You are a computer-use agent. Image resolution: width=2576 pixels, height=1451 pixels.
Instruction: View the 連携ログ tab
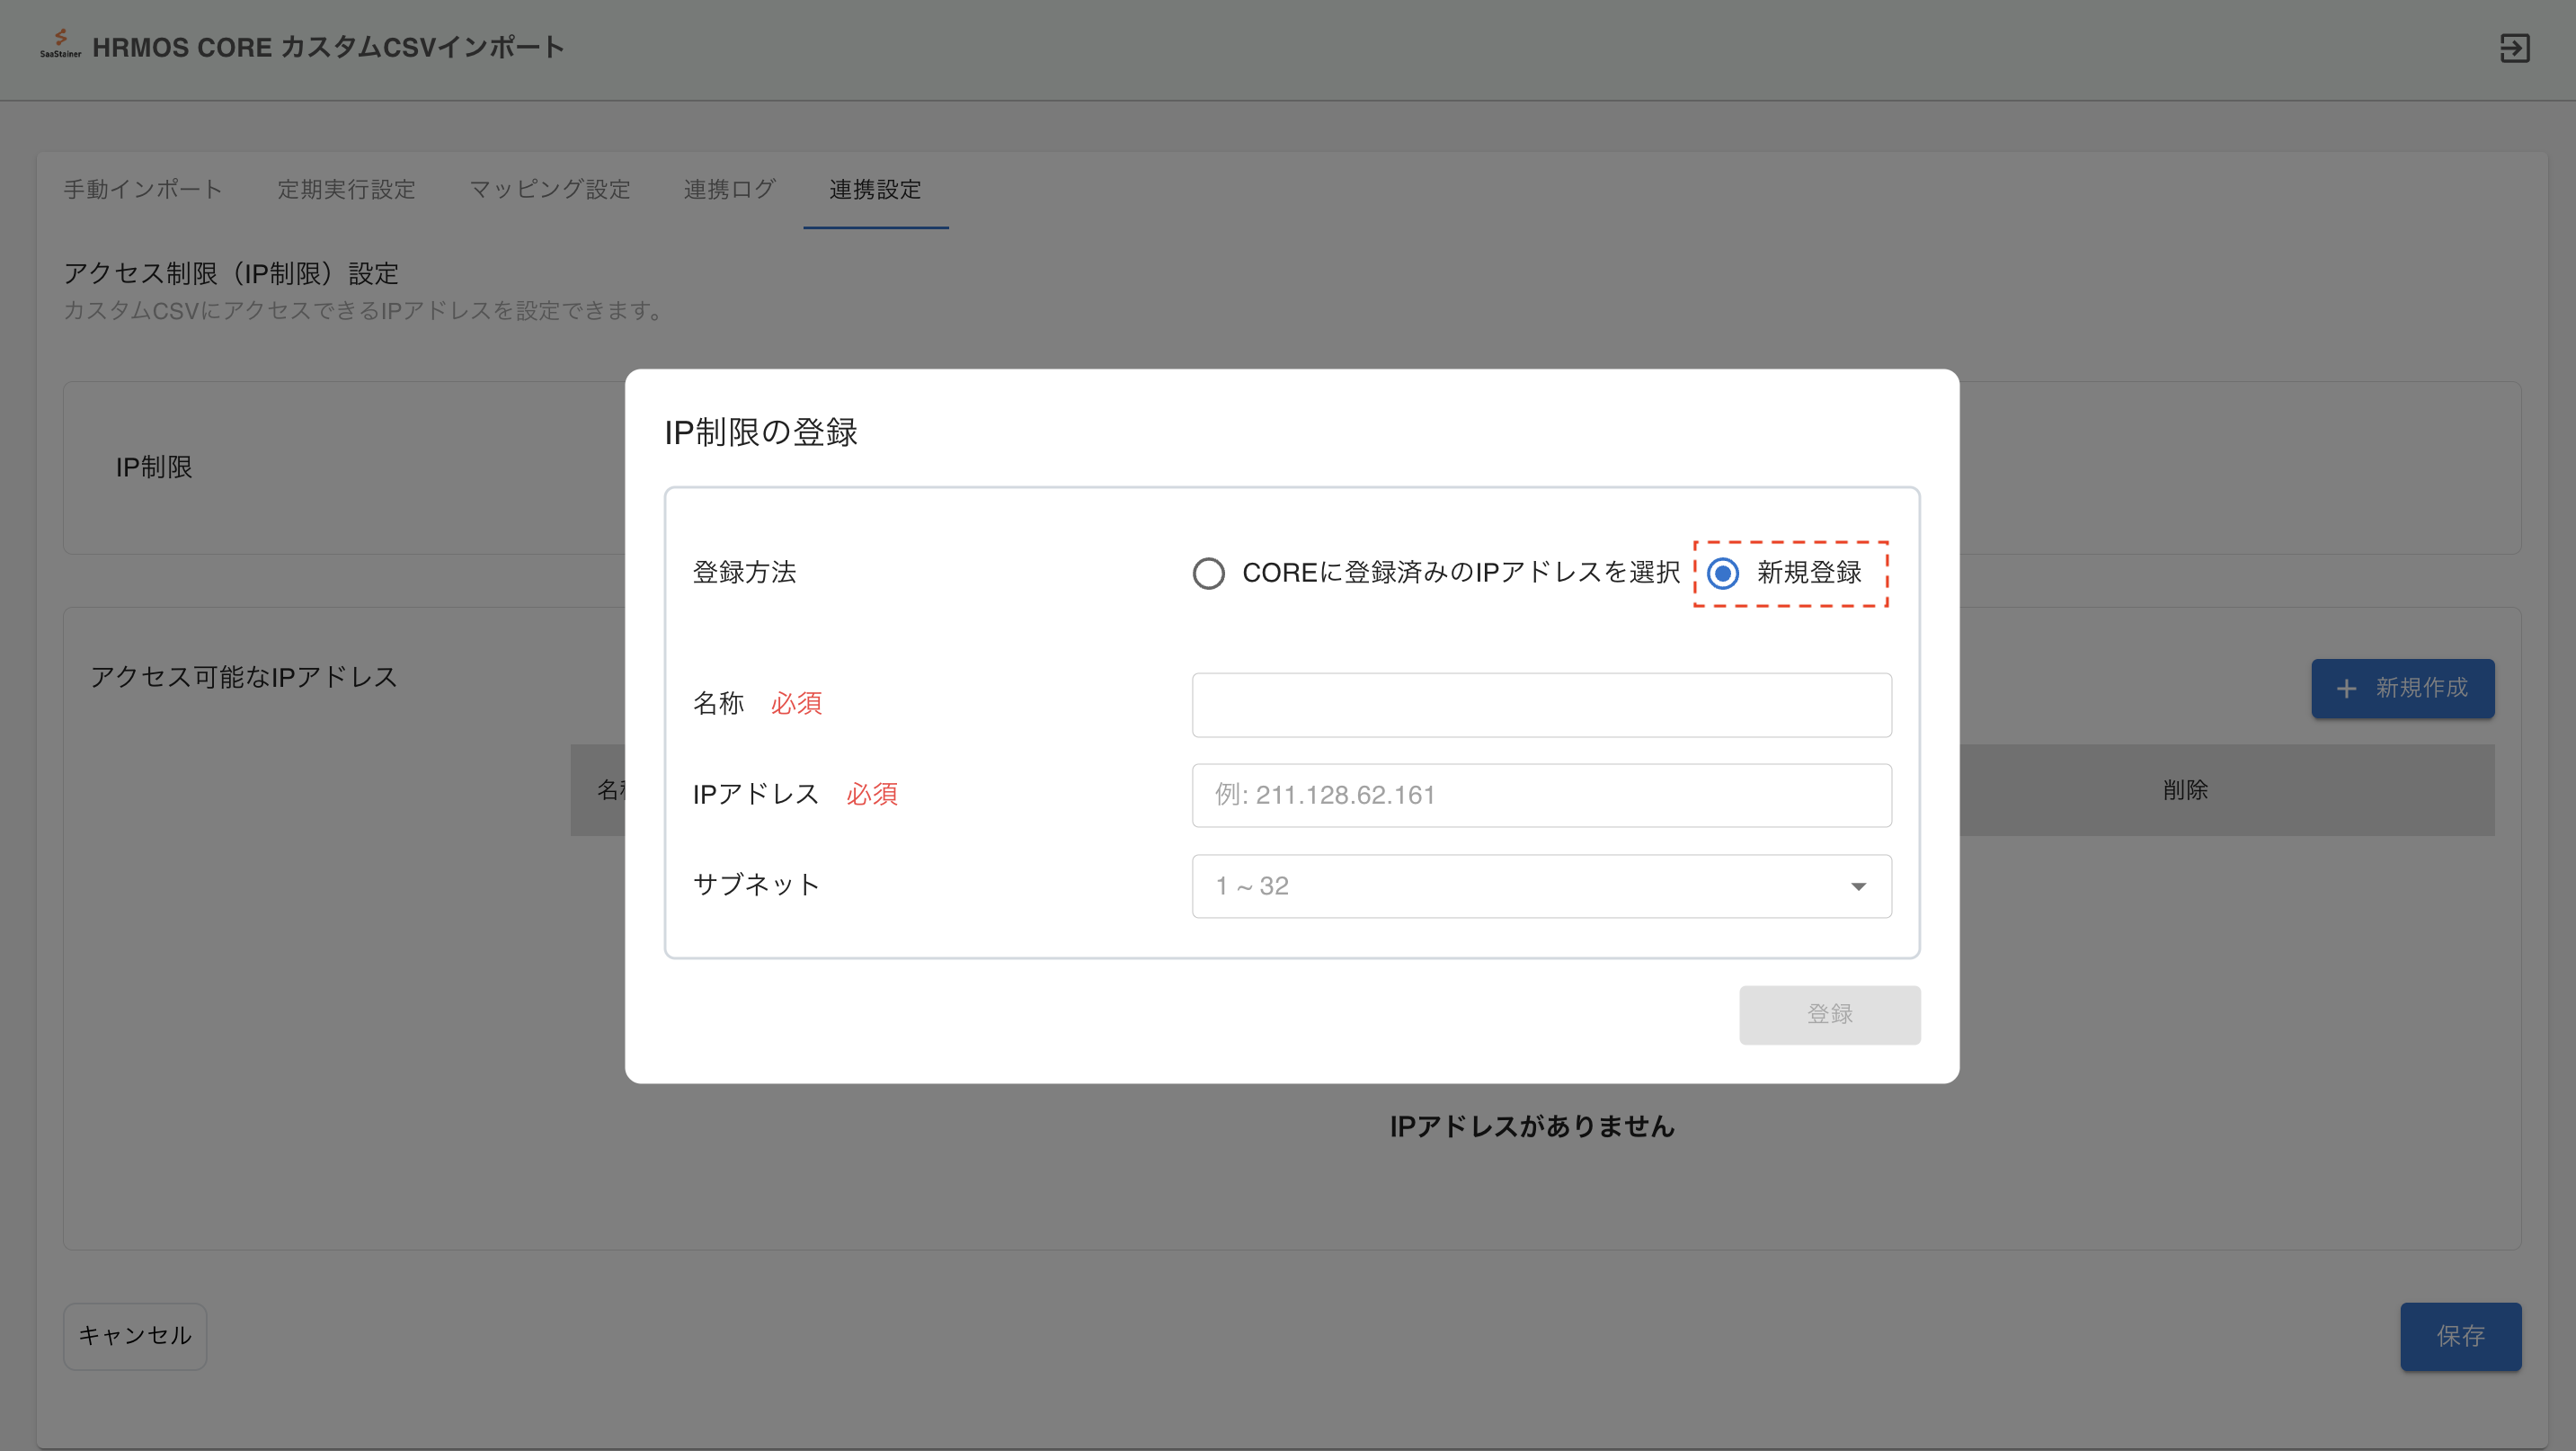[x=729, y=189]
